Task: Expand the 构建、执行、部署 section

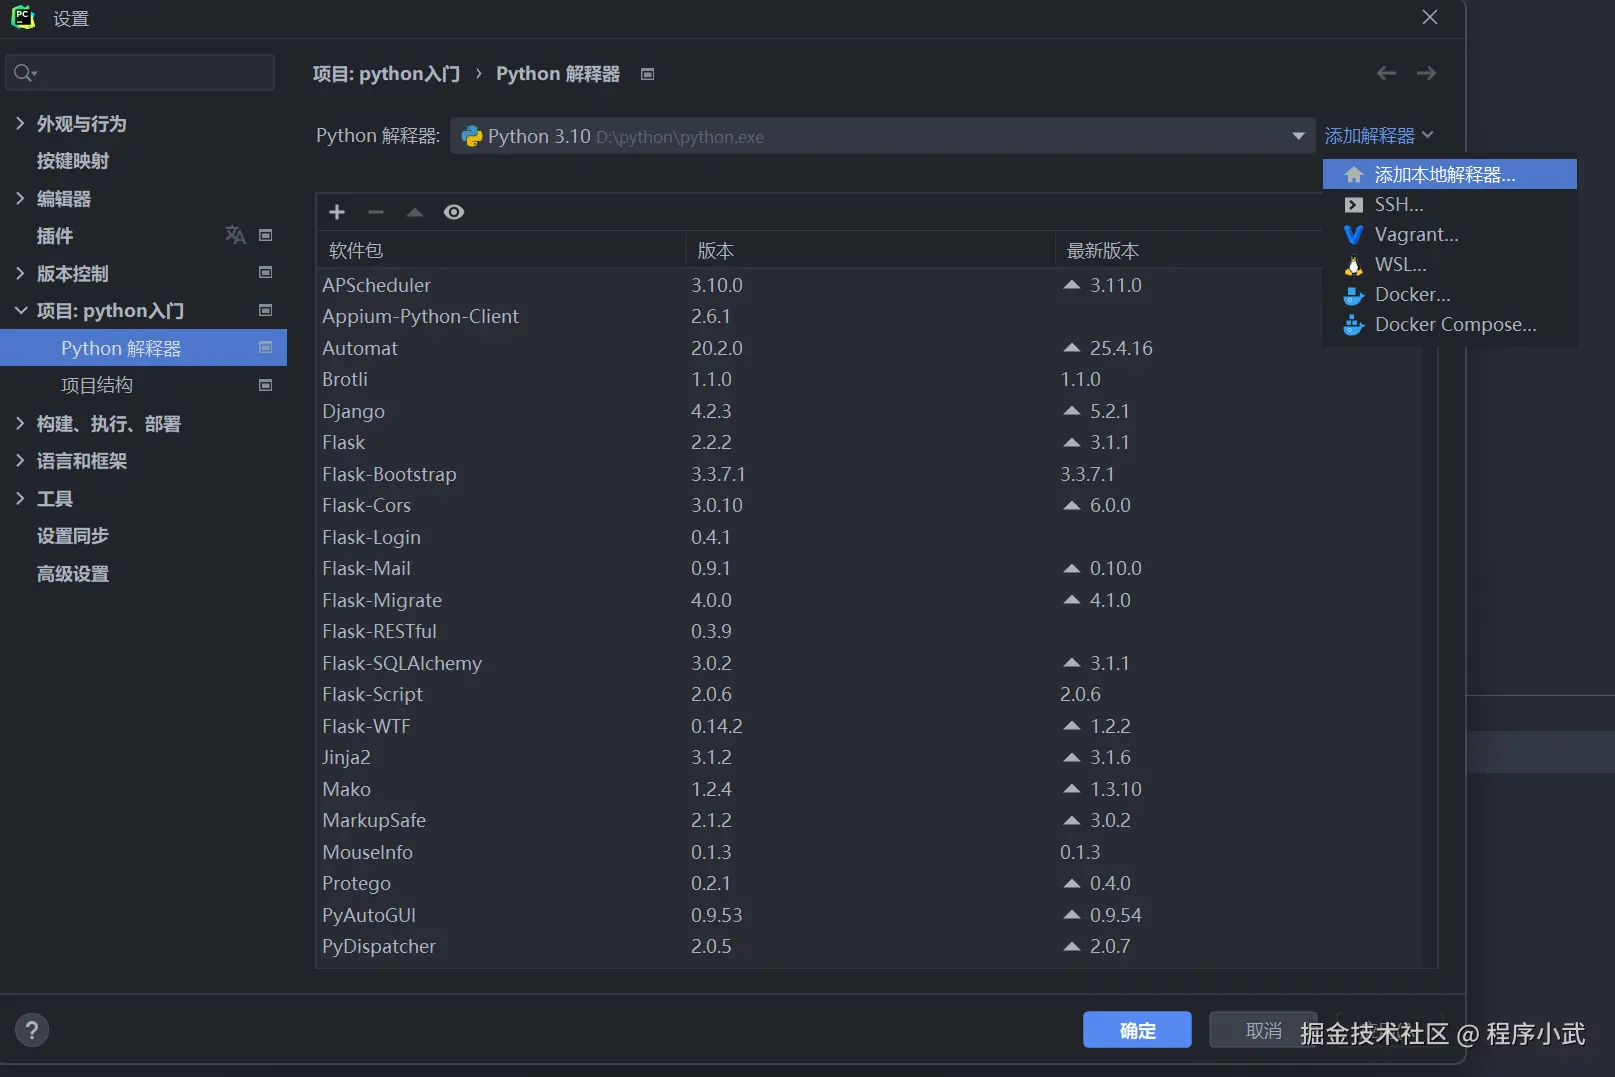Action: (x=20, y=423)
